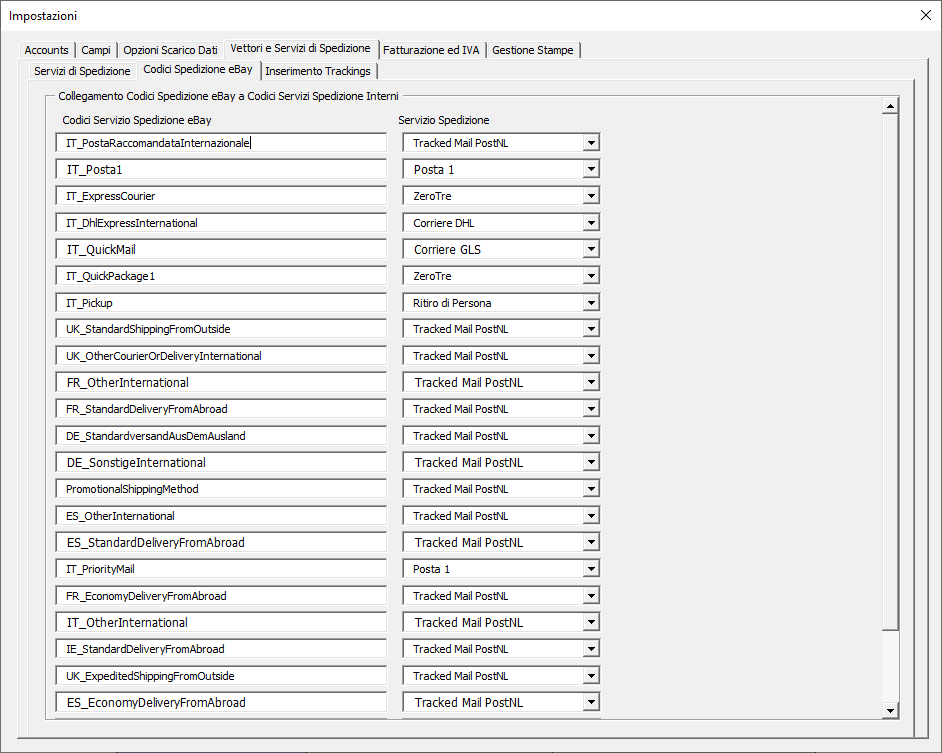Close the Impostazioni window

[926, 16]
